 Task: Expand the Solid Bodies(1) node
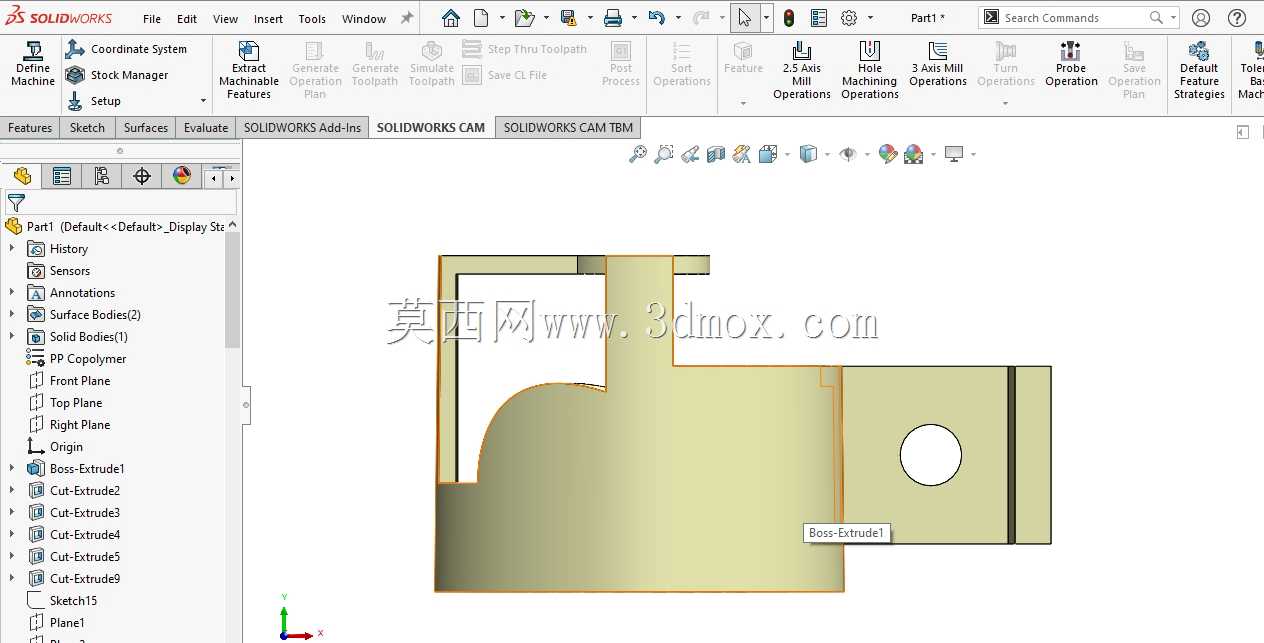tap(12, 336)
